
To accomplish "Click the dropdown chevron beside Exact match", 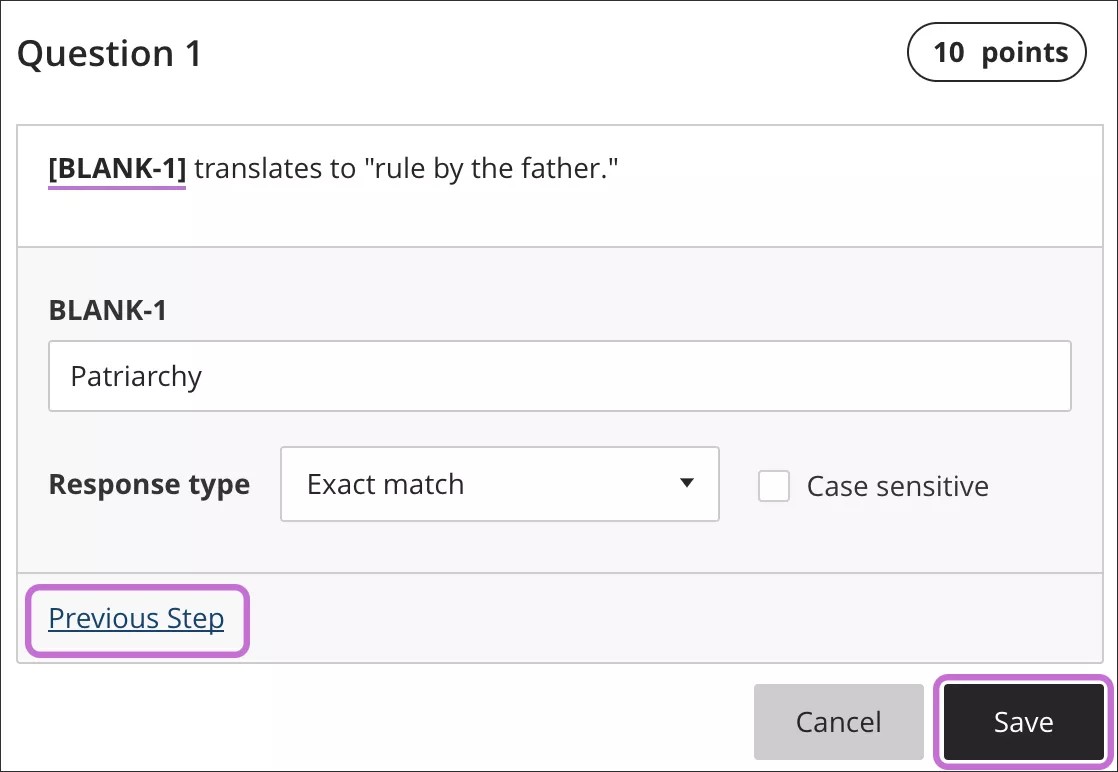I will click(687, 484).
